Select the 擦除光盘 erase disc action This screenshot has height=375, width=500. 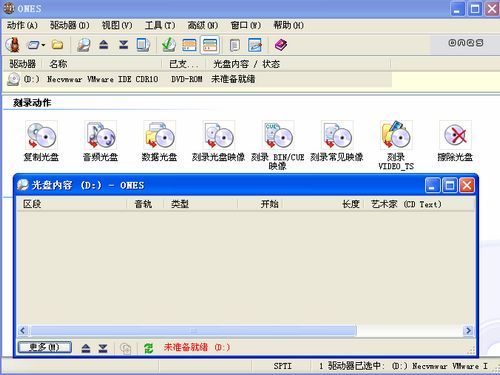pyautogui.click(x=455, y=141)
